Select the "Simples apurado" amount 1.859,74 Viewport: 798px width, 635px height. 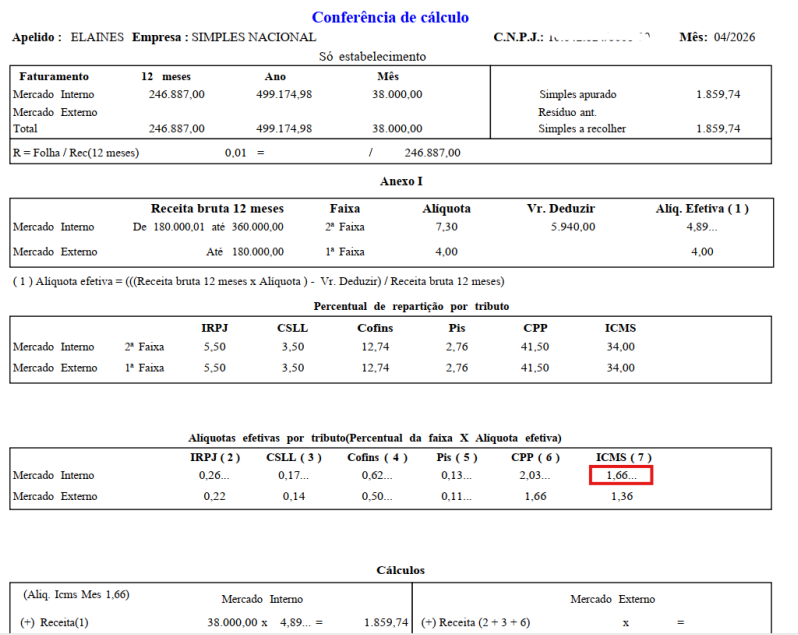tap(718, 94)
